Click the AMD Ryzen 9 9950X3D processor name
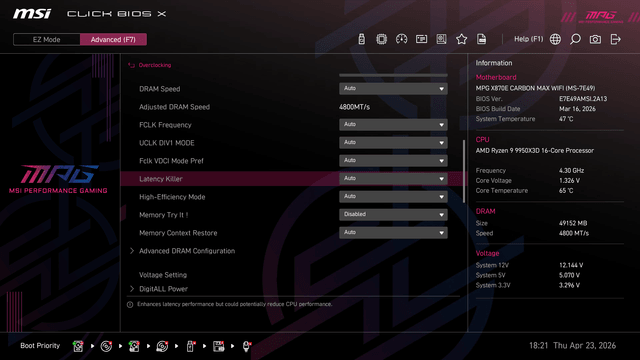 click(x=535, y=151)
